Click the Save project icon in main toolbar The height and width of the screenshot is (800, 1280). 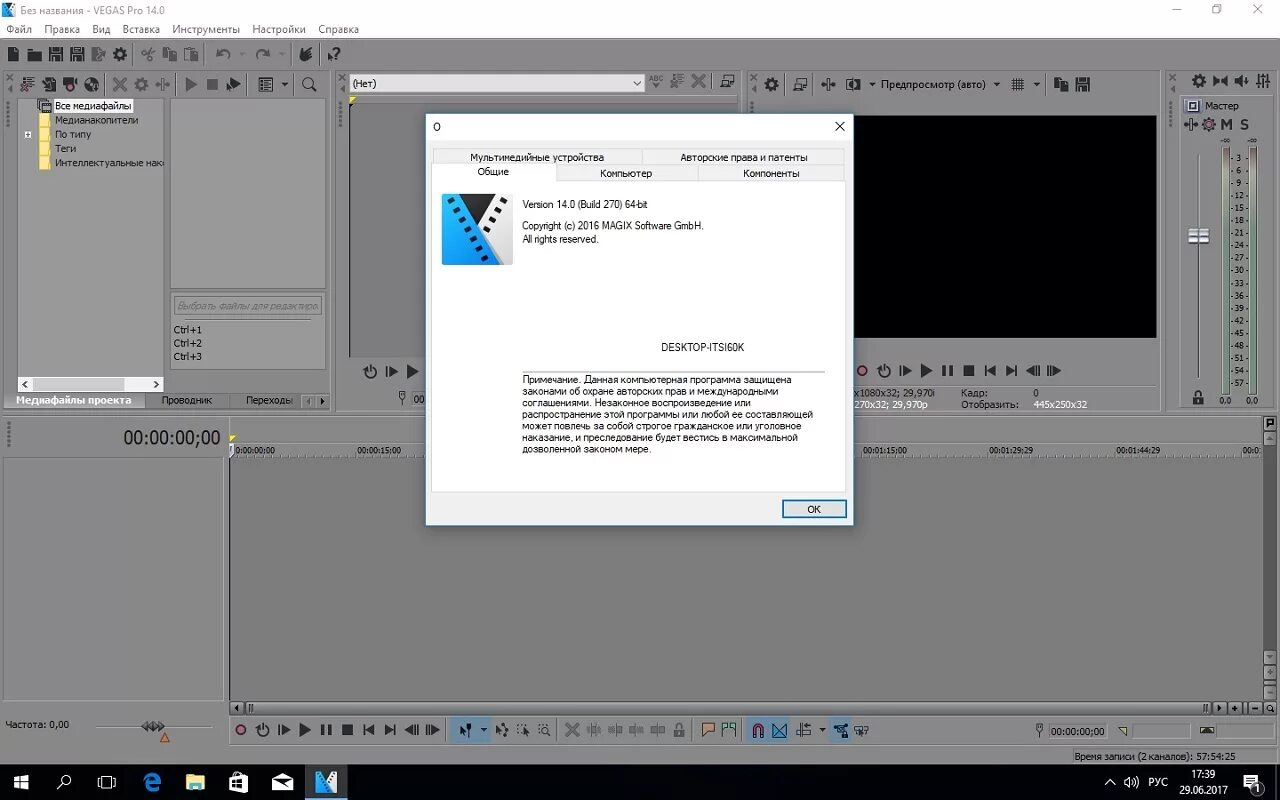pyautogui.click(x=56, y=55)
